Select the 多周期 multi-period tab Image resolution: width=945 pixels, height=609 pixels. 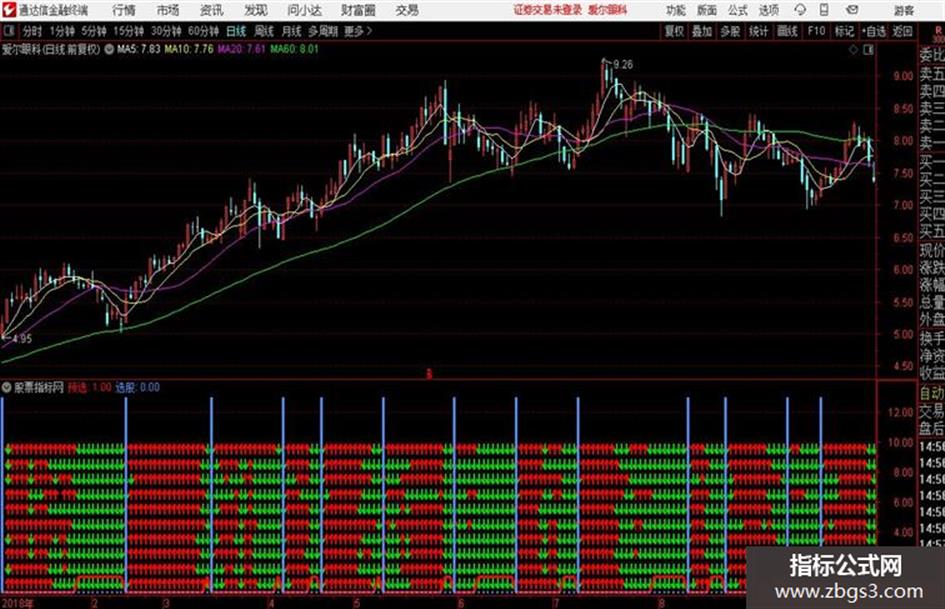coord(323,31)
